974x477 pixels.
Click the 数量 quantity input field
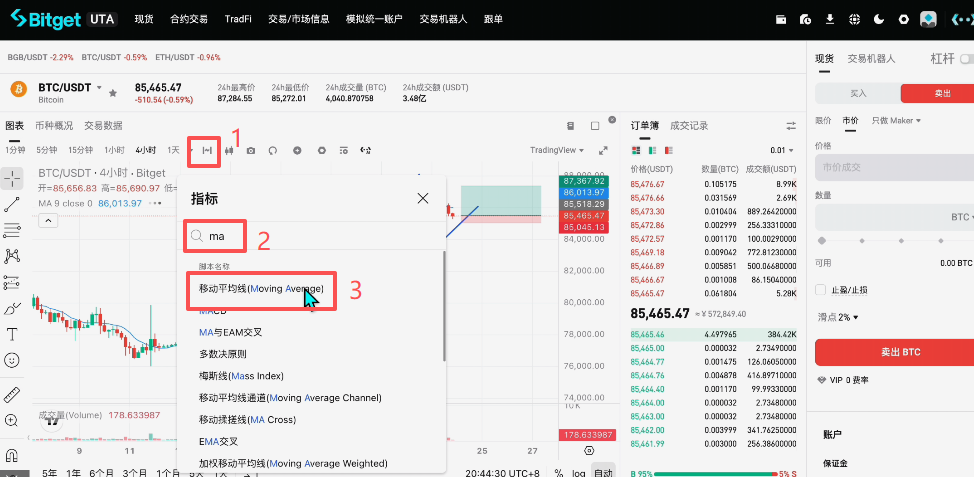click(x=894, y=217)
